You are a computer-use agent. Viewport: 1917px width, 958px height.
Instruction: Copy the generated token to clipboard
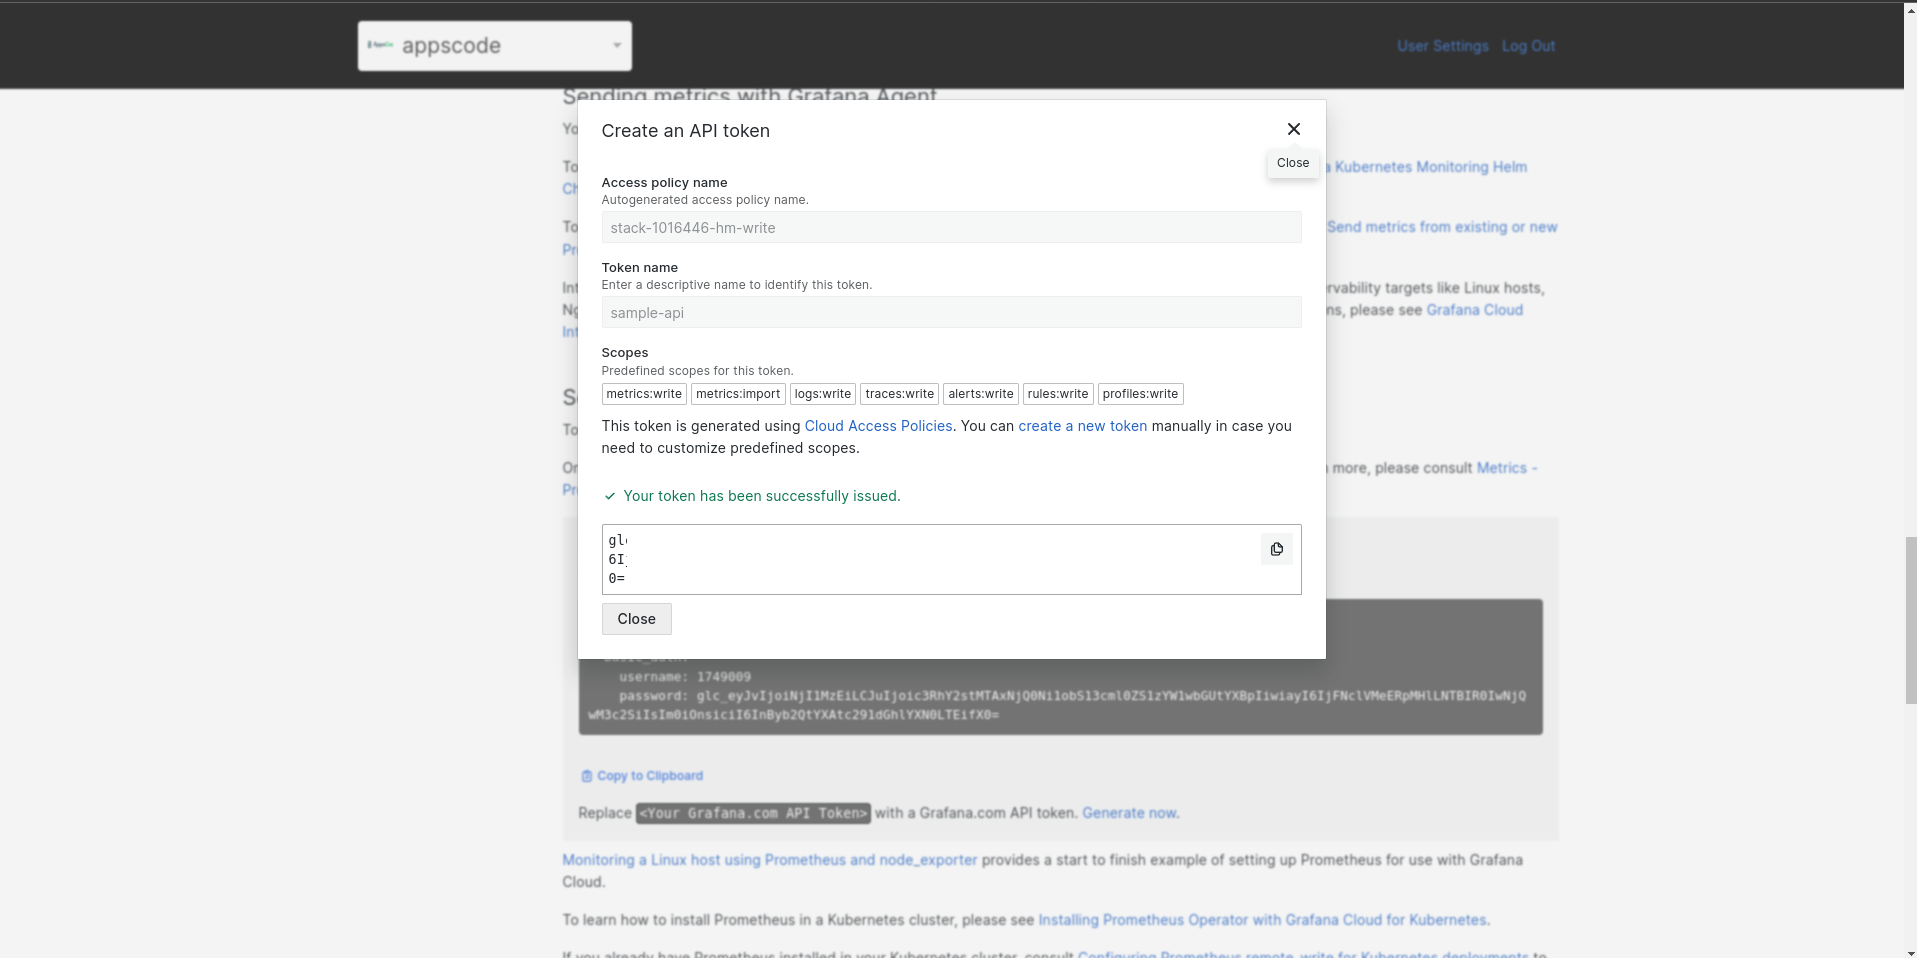[x=1276, y=549]
